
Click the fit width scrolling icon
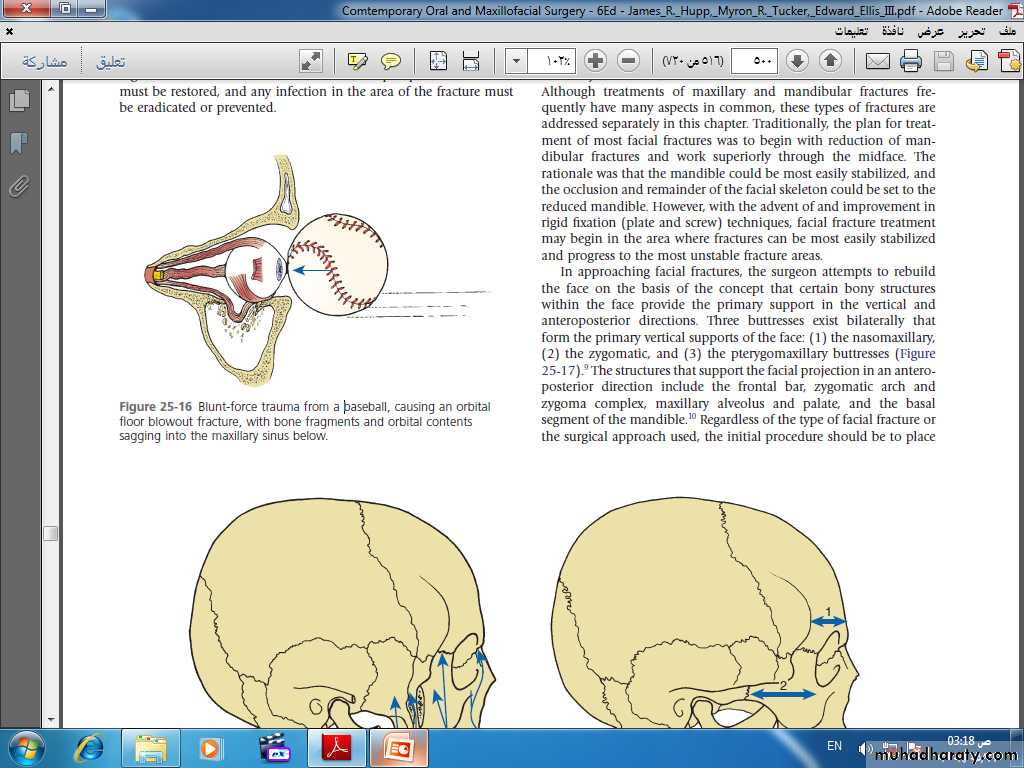471,61
